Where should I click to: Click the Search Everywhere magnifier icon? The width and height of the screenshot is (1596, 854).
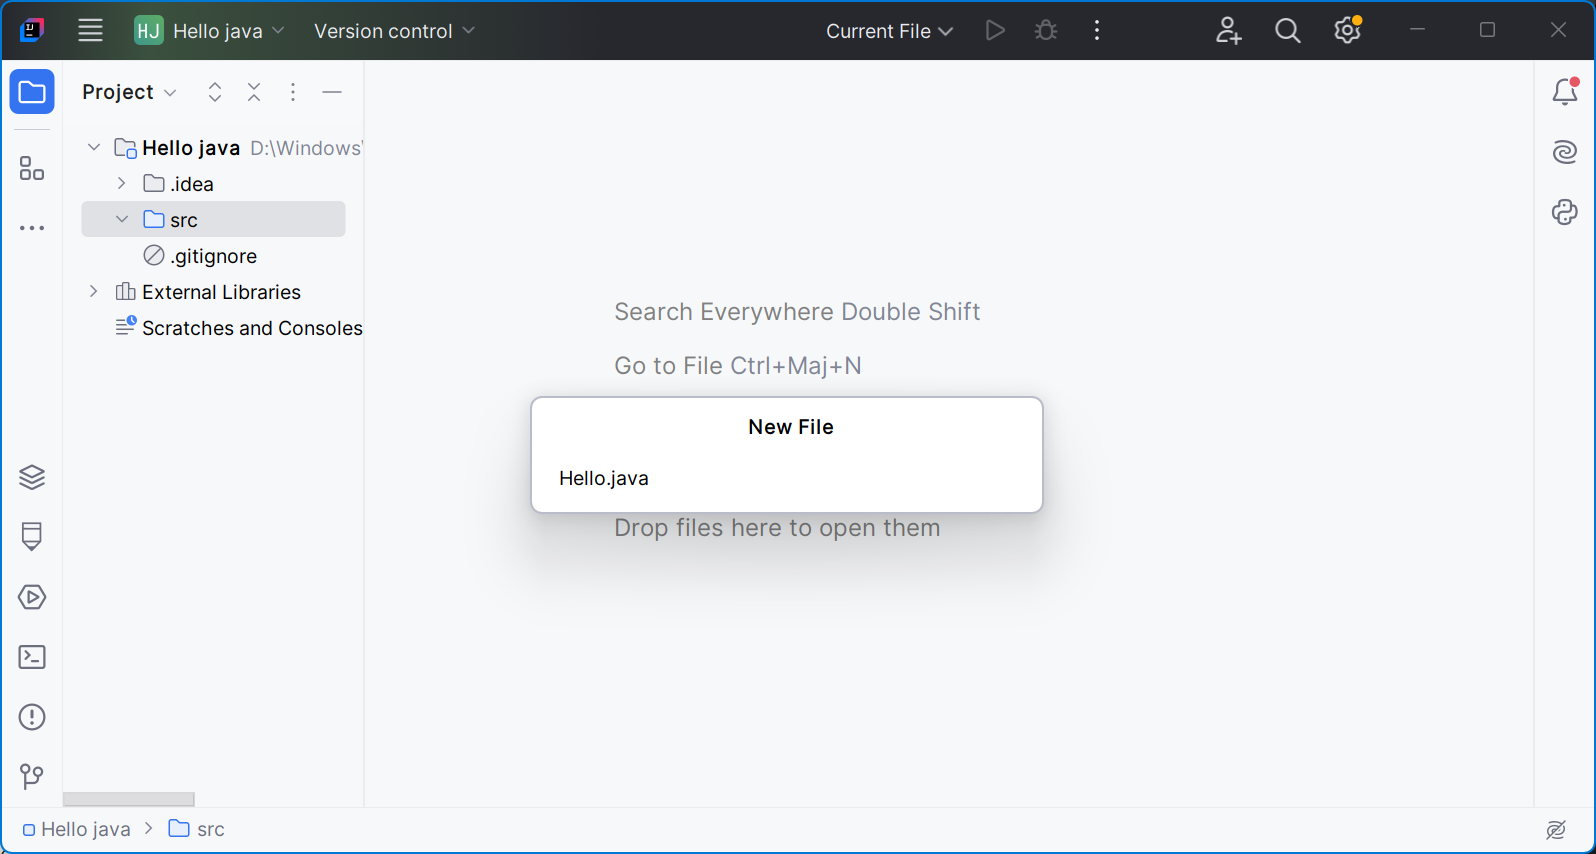coord(1288,31)
